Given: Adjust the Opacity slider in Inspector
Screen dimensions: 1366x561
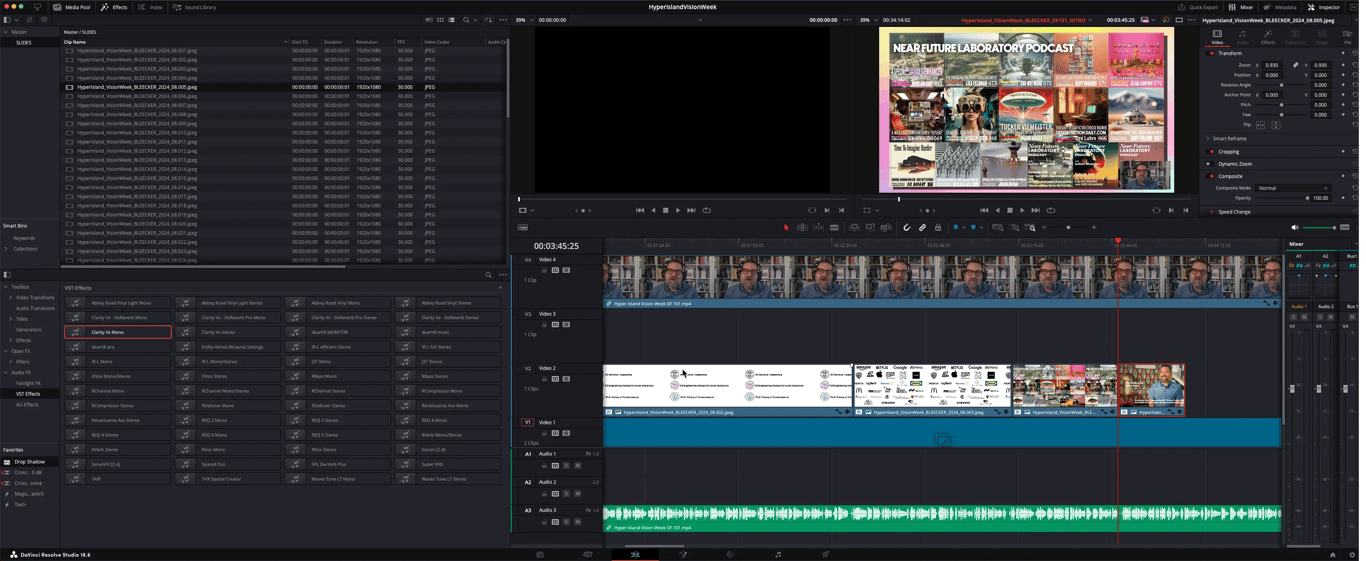Looking at the screenshot, I should [x=1283, y=198].
